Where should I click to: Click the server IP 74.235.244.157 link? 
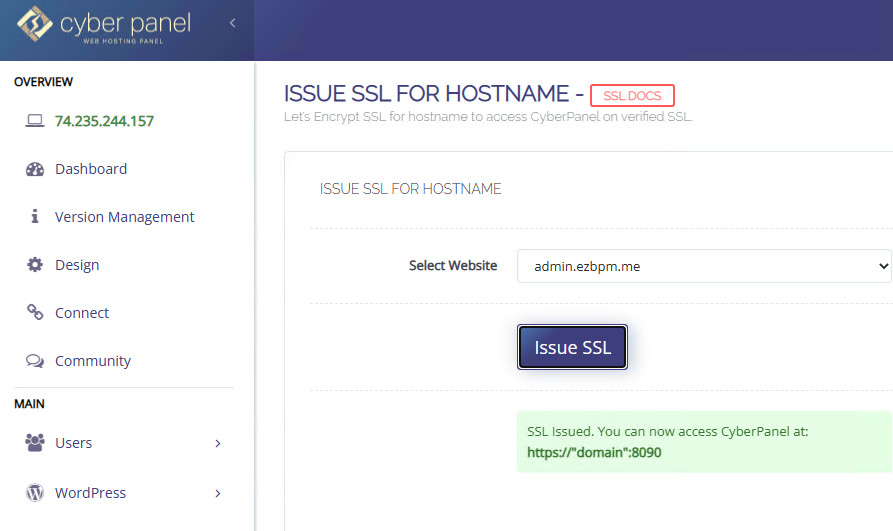click(104, 121)
